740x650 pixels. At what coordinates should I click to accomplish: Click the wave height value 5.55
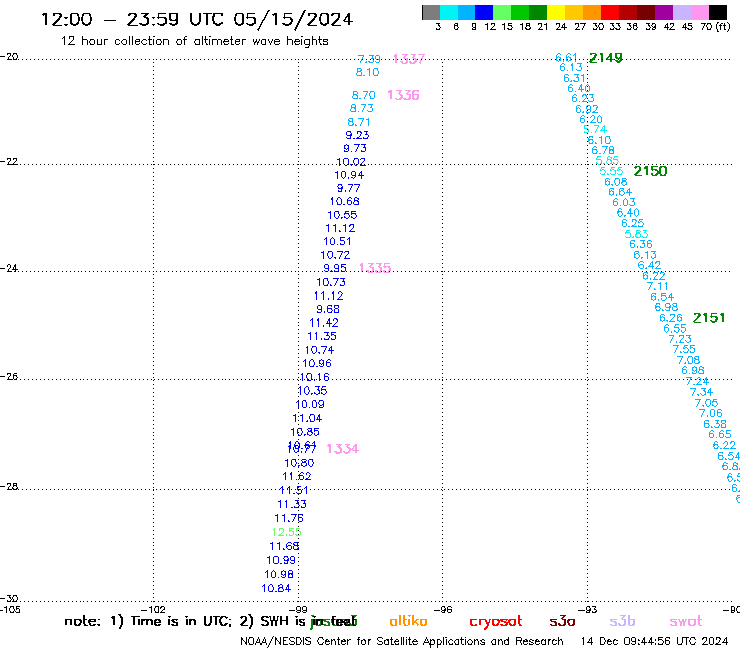coord(611,171)
